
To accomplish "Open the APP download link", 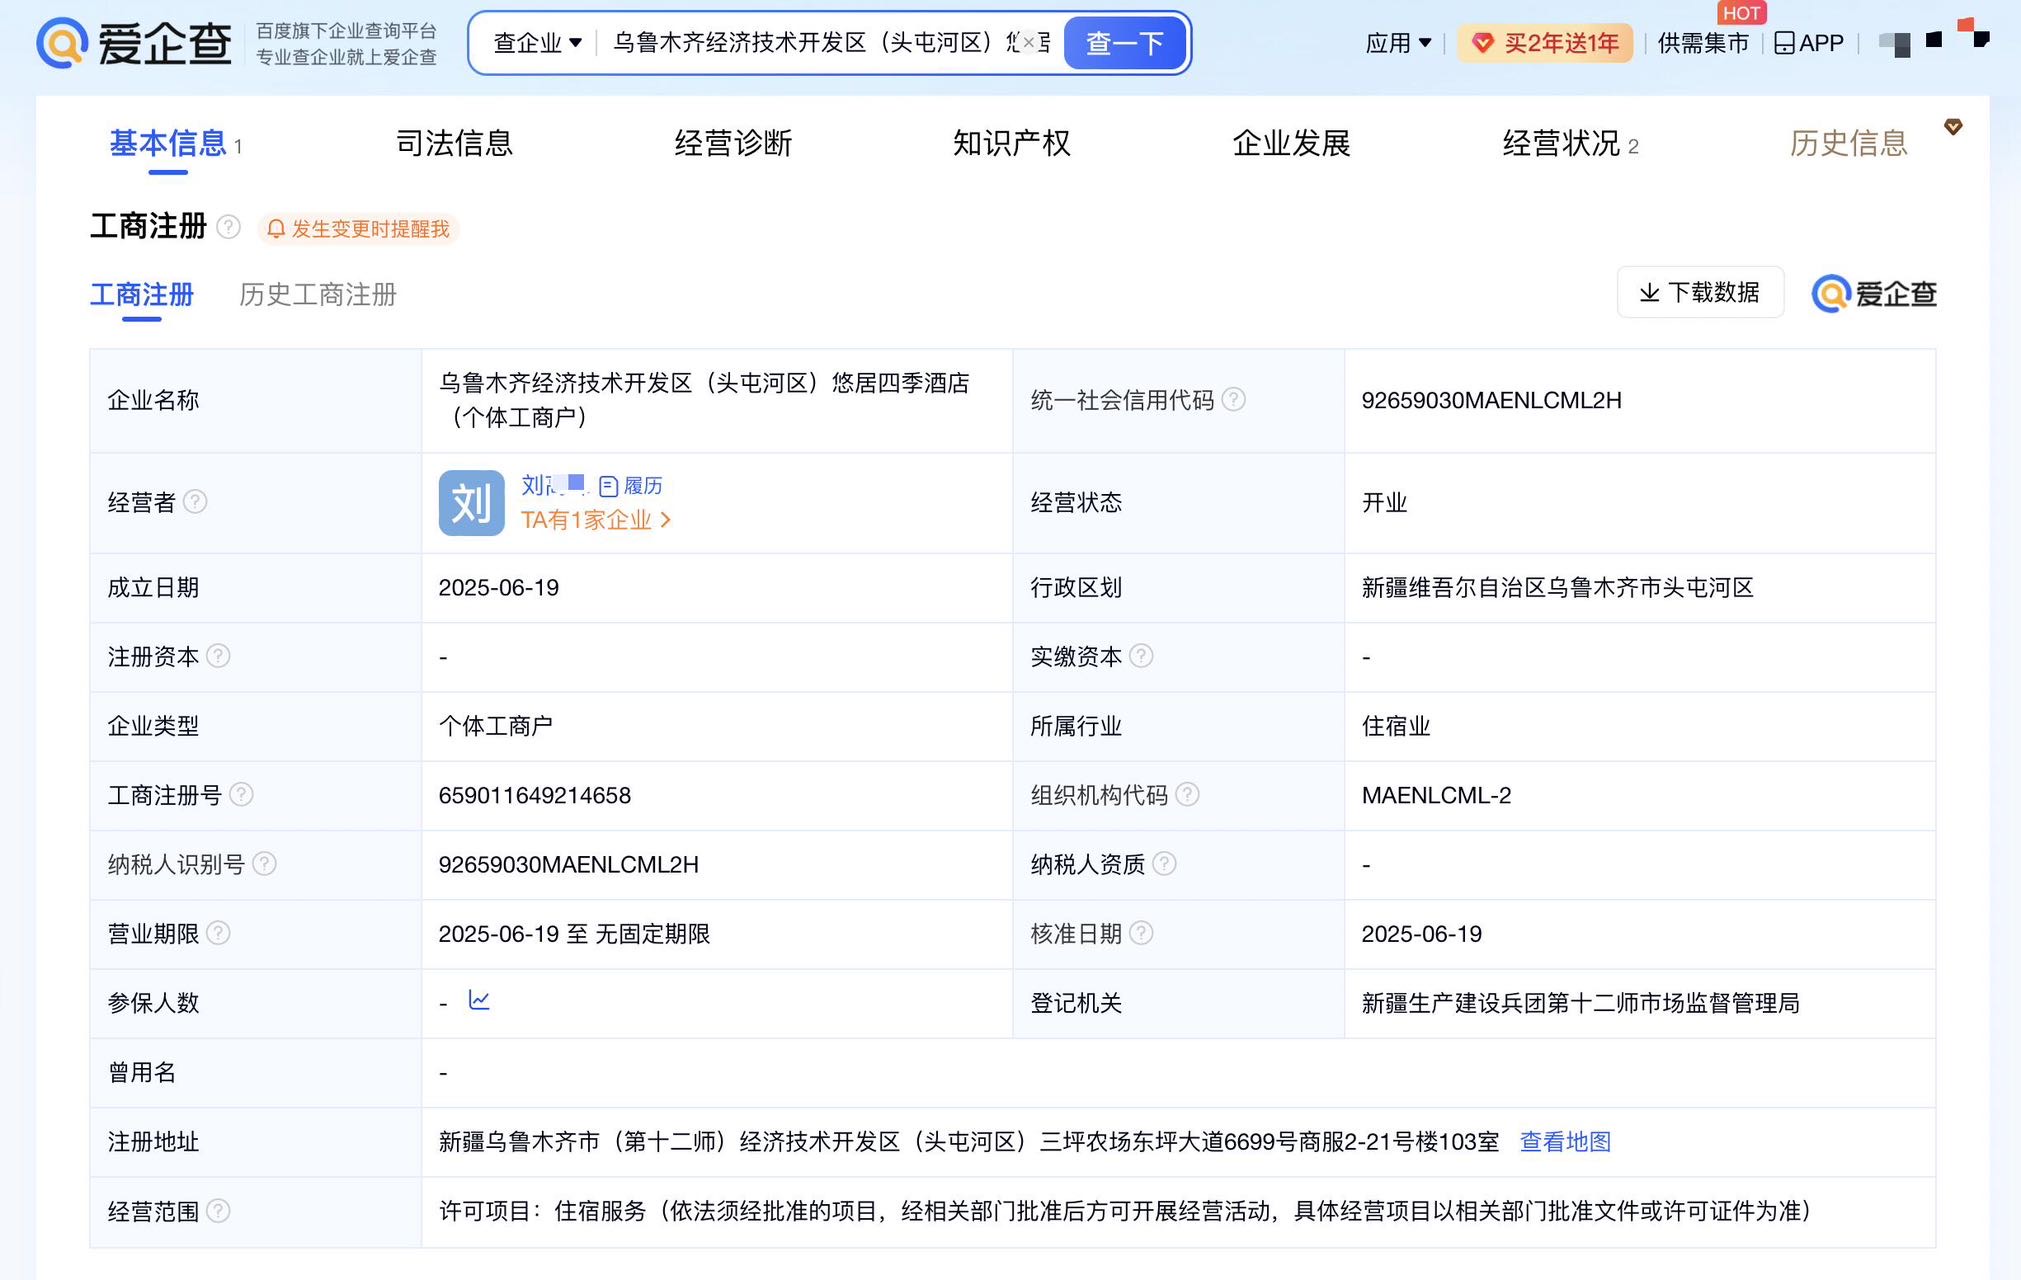I will point(1809,43).
